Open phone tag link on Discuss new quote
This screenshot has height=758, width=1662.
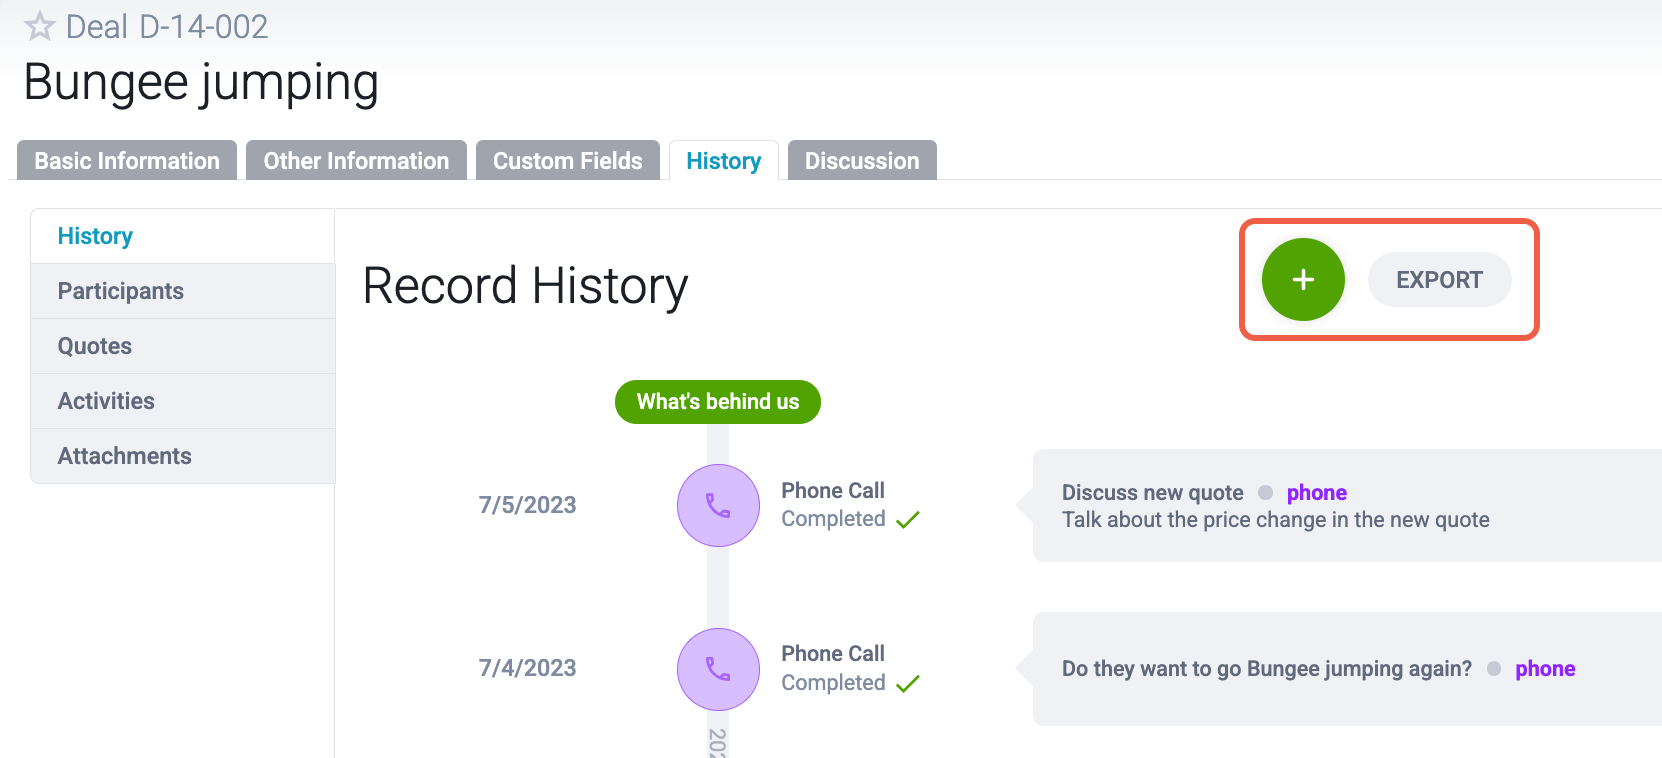point(1316,492)
